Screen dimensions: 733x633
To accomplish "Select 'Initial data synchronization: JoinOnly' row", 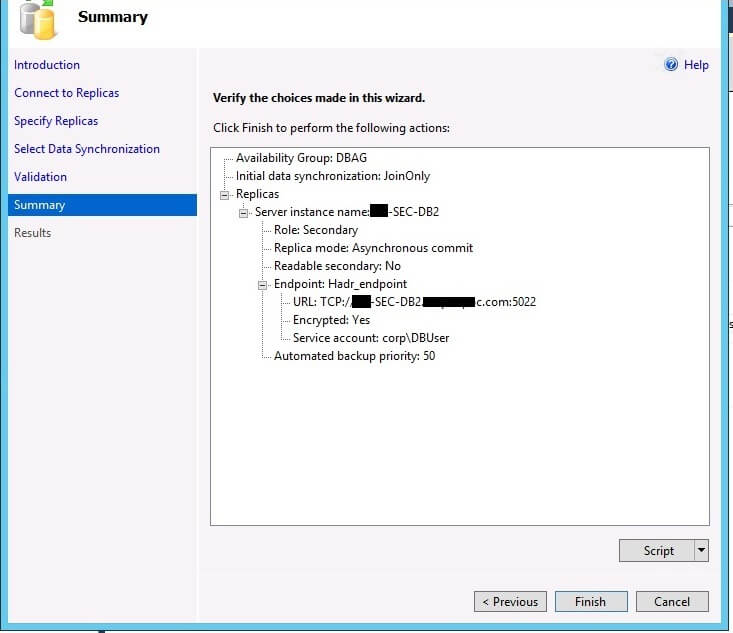I will point(333,176).
